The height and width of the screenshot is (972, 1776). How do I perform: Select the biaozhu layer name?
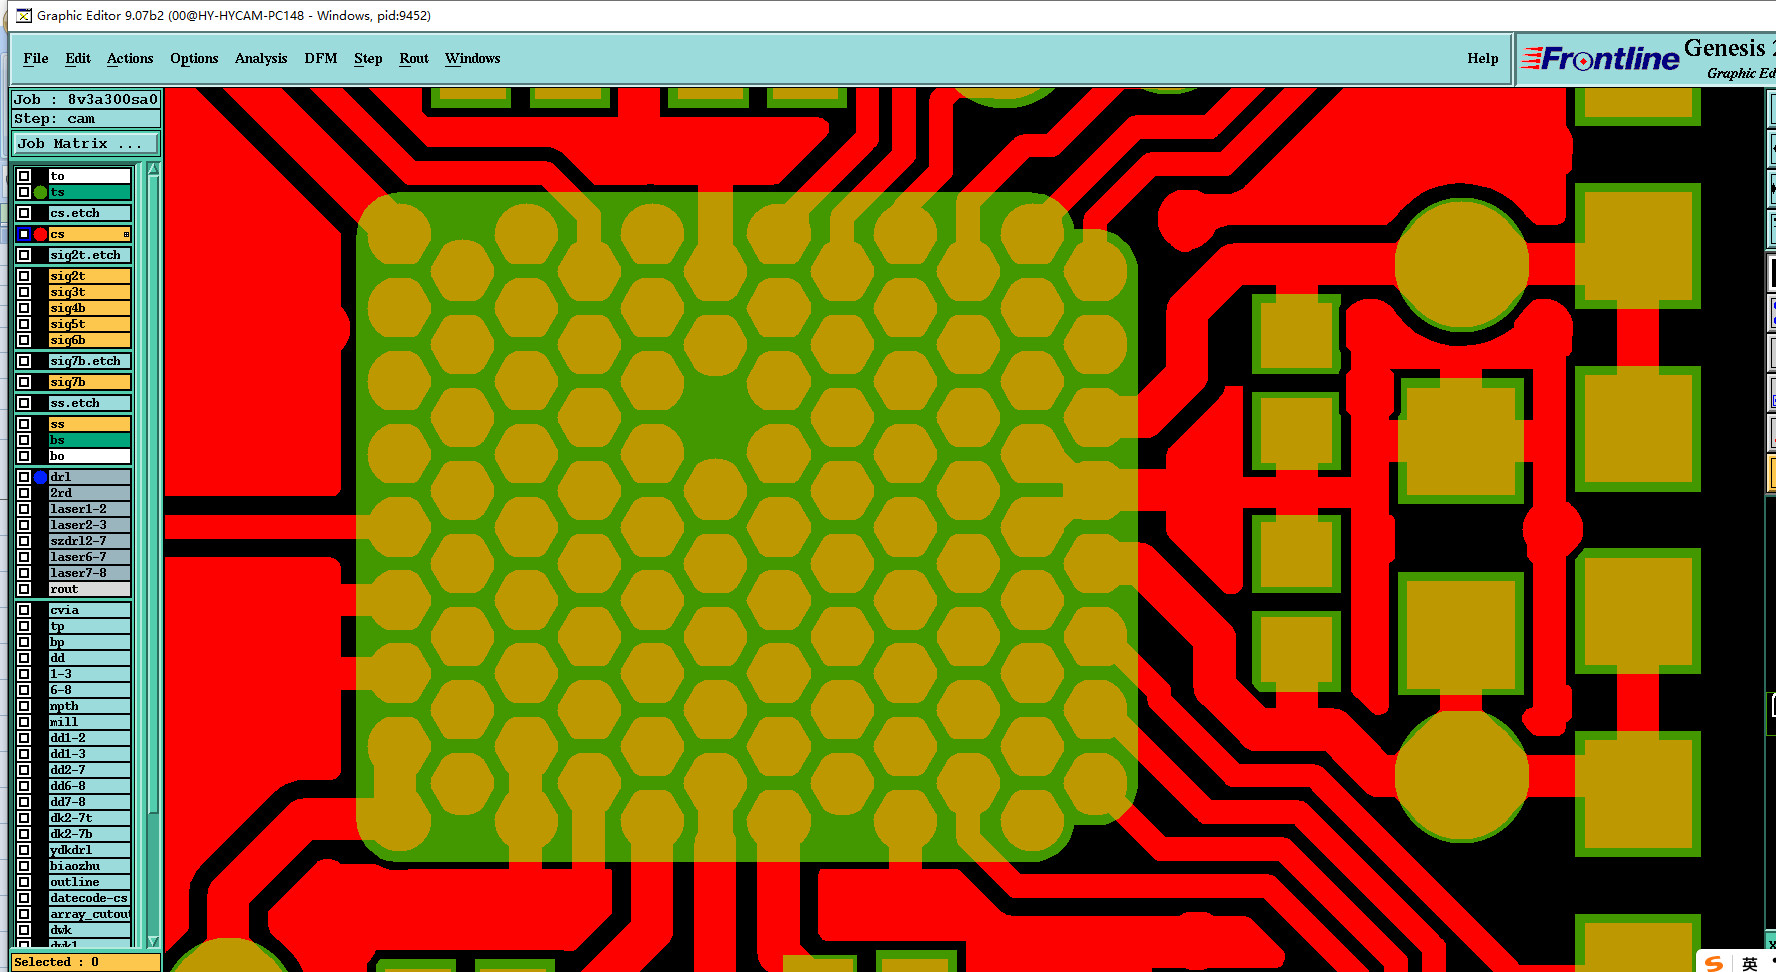point(90,866)
